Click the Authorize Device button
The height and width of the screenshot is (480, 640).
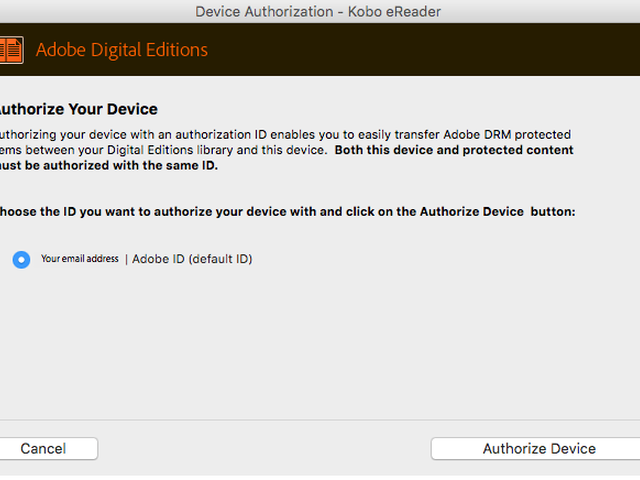click(536, 449)
